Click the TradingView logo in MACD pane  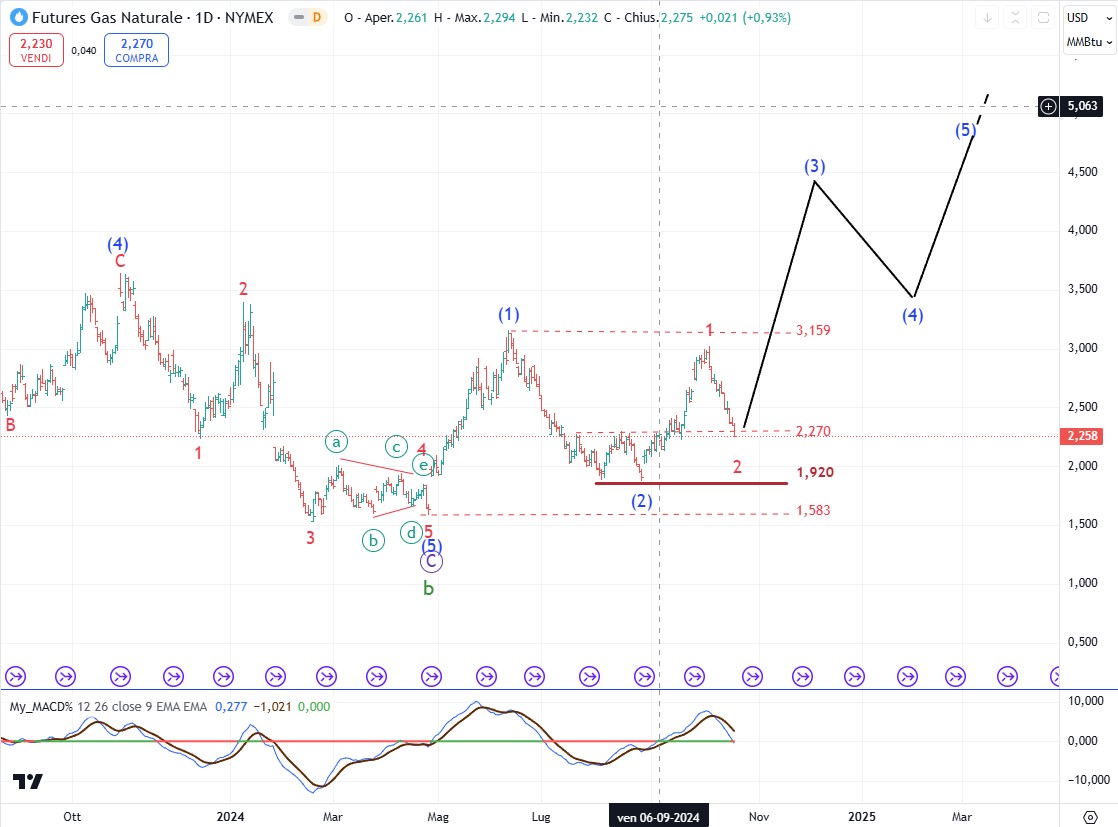click(28, 781)
